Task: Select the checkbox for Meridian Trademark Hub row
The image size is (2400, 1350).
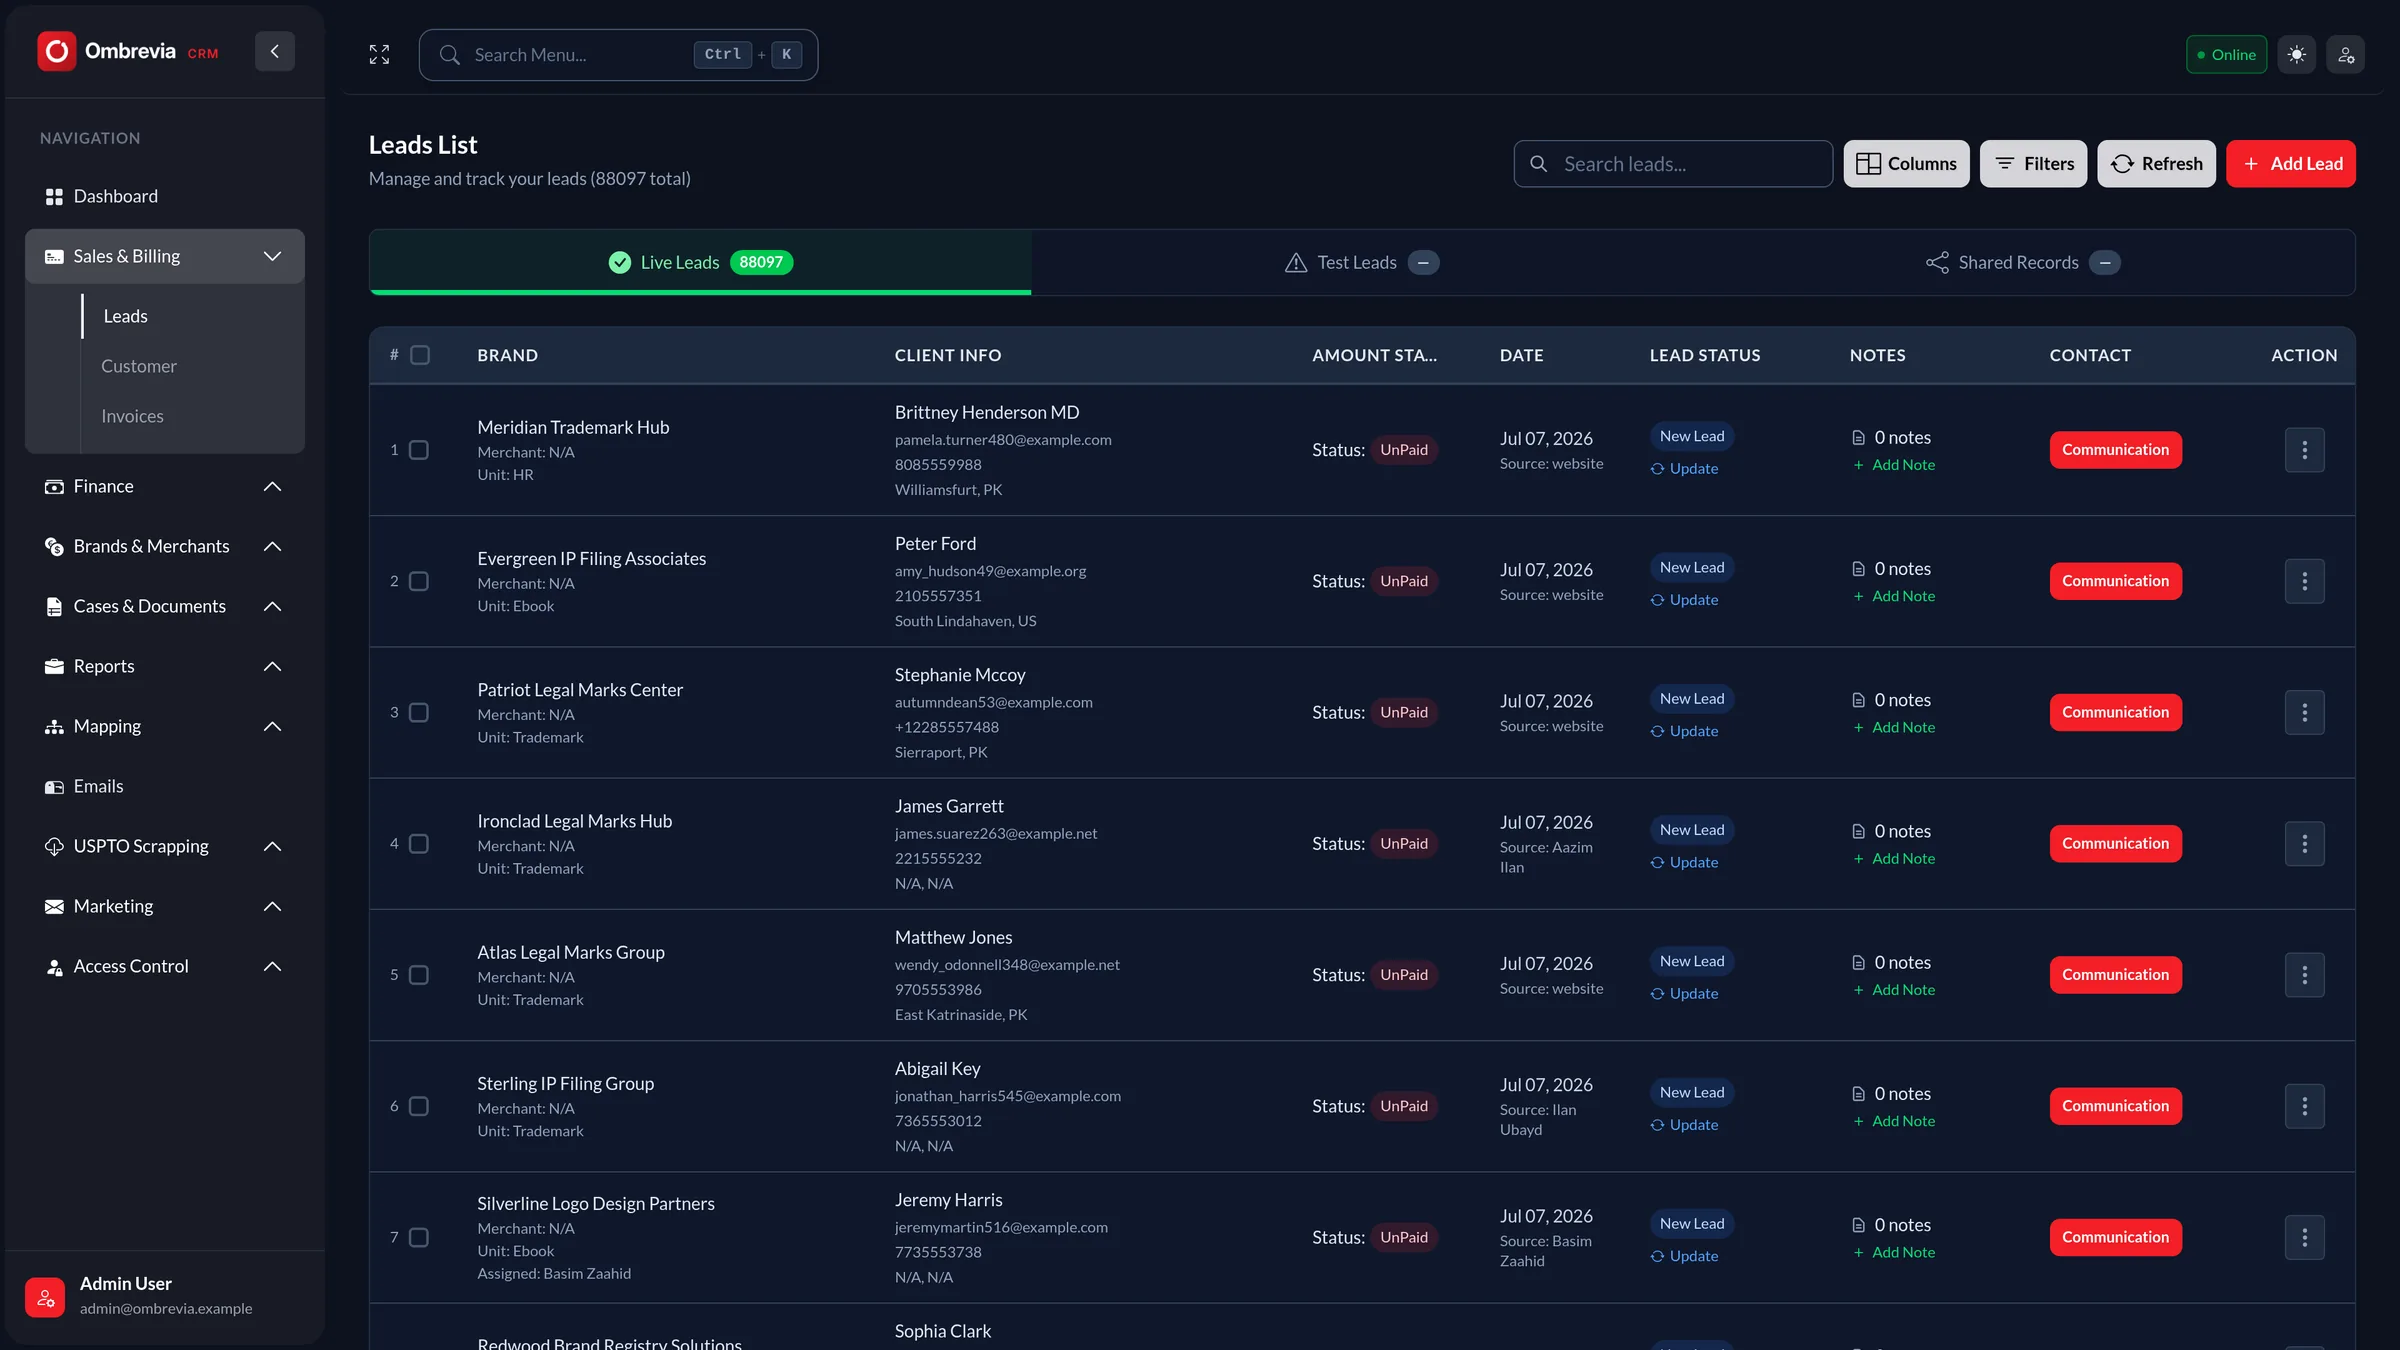Action: [419, 450]
